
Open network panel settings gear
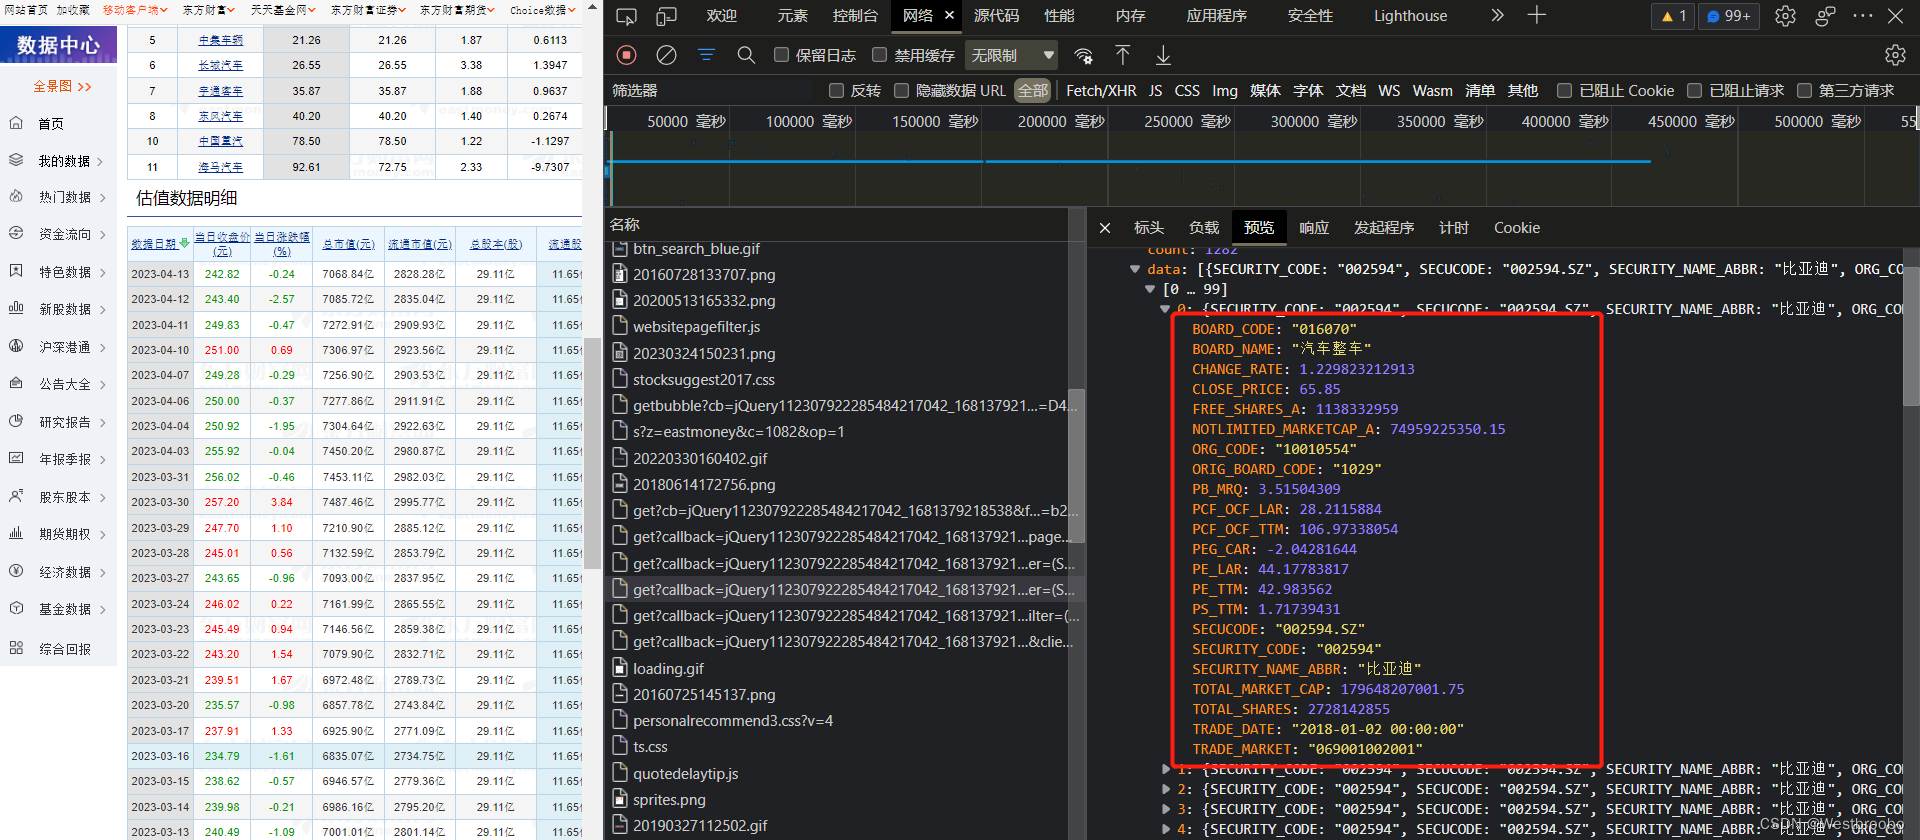[x=1895, y=55]
